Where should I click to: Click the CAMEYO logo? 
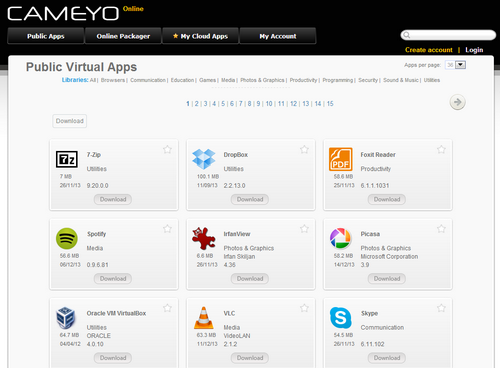[63, 14]
